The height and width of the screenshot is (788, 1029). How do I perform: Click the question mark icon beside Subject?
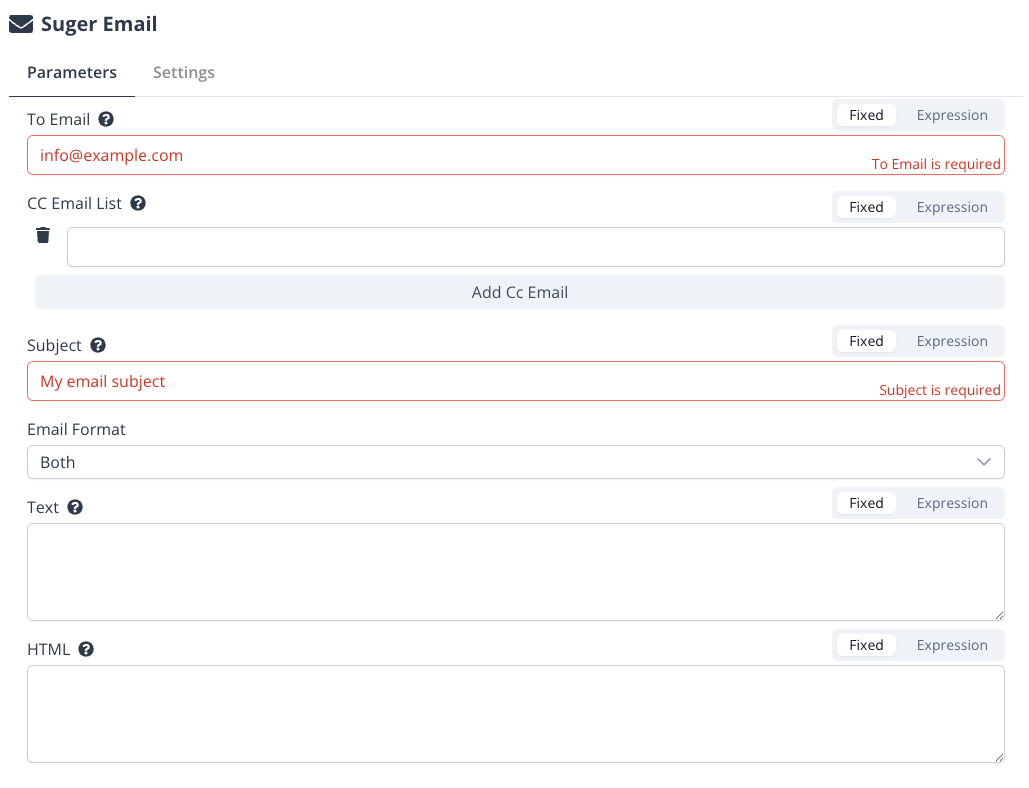[98, 345]
